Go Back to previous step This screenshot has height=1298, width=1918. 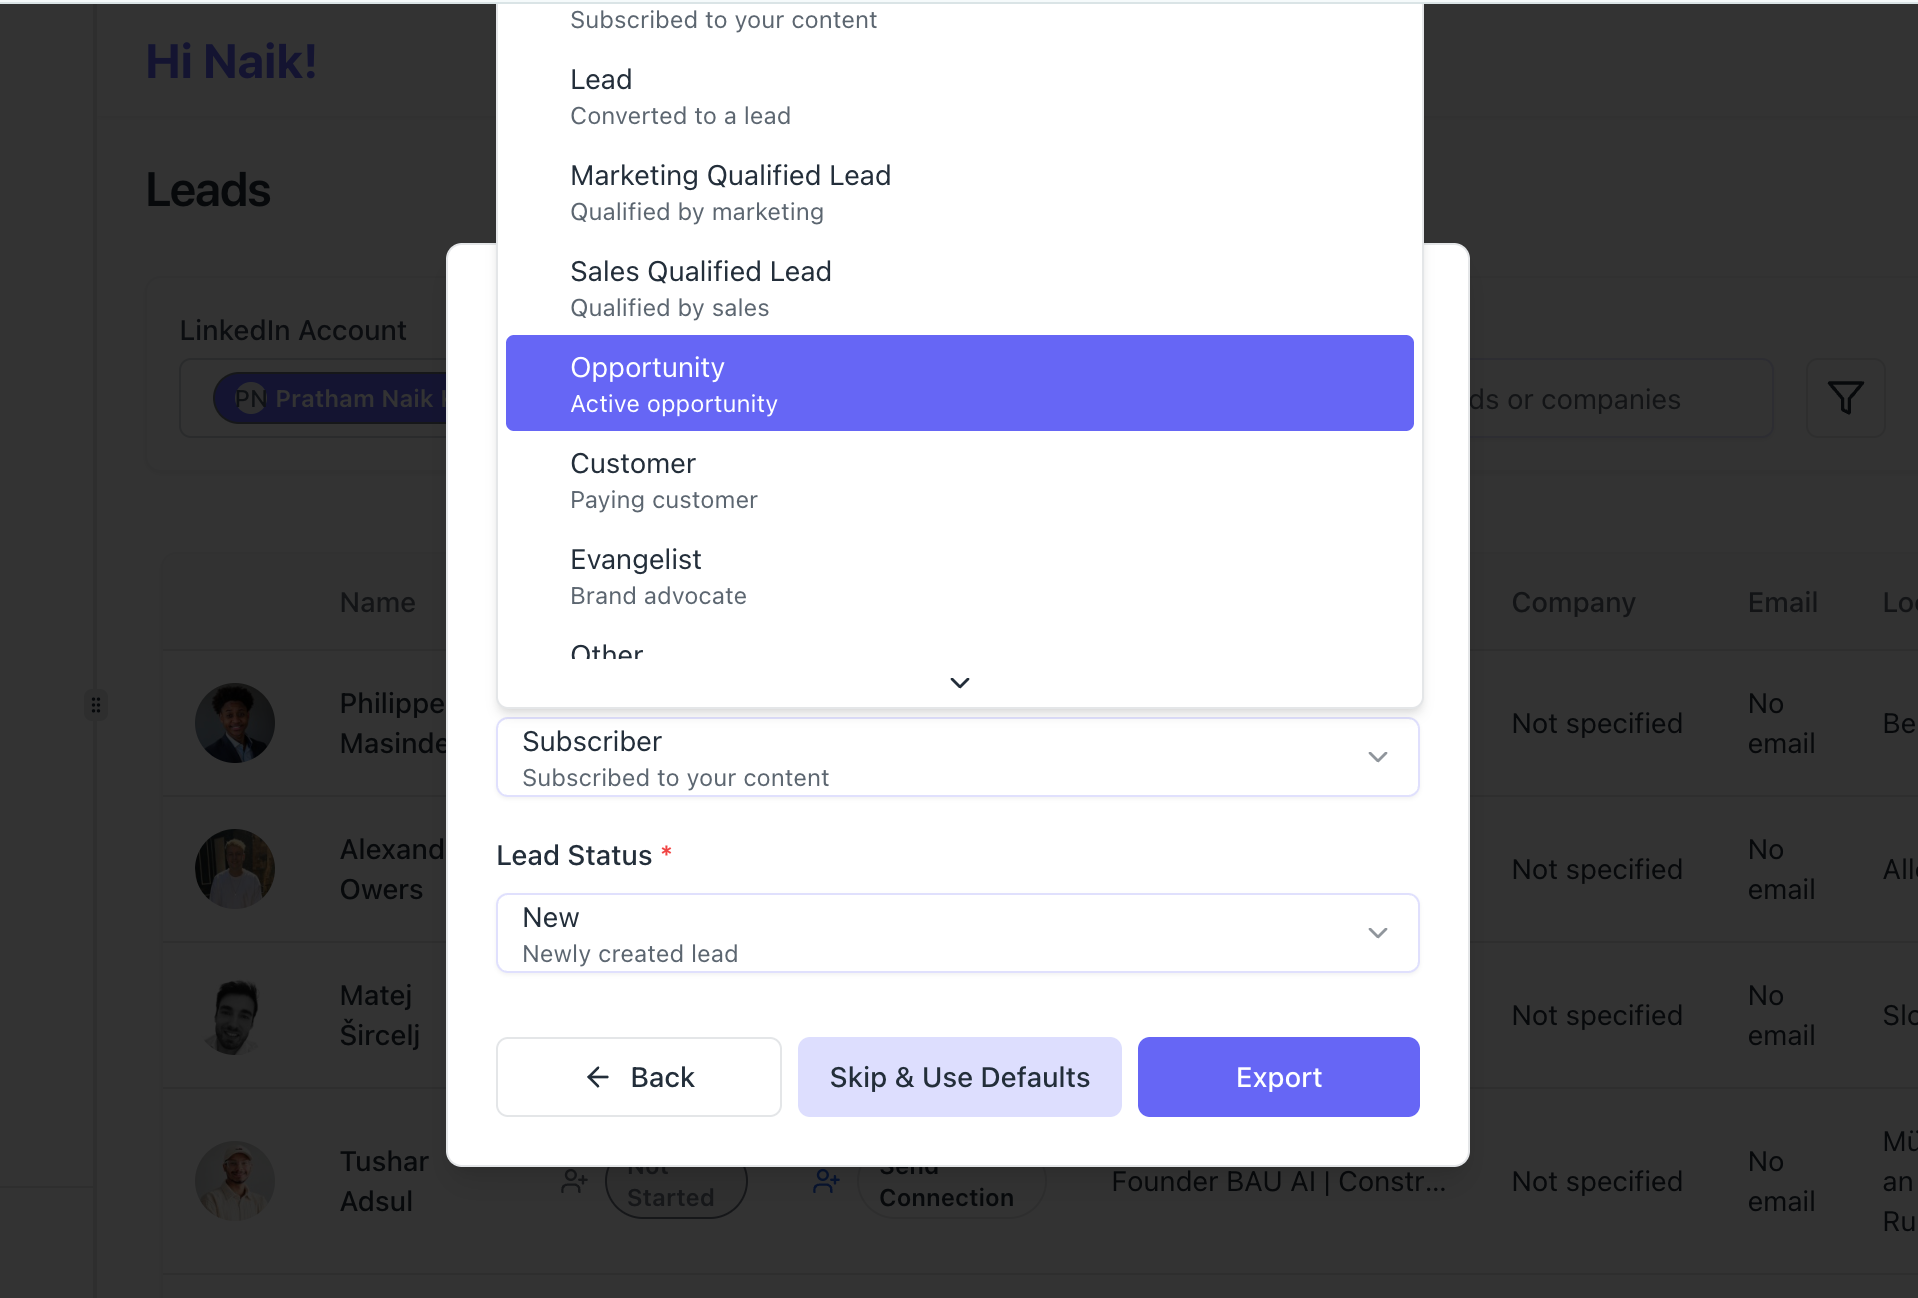point(638,1077)
